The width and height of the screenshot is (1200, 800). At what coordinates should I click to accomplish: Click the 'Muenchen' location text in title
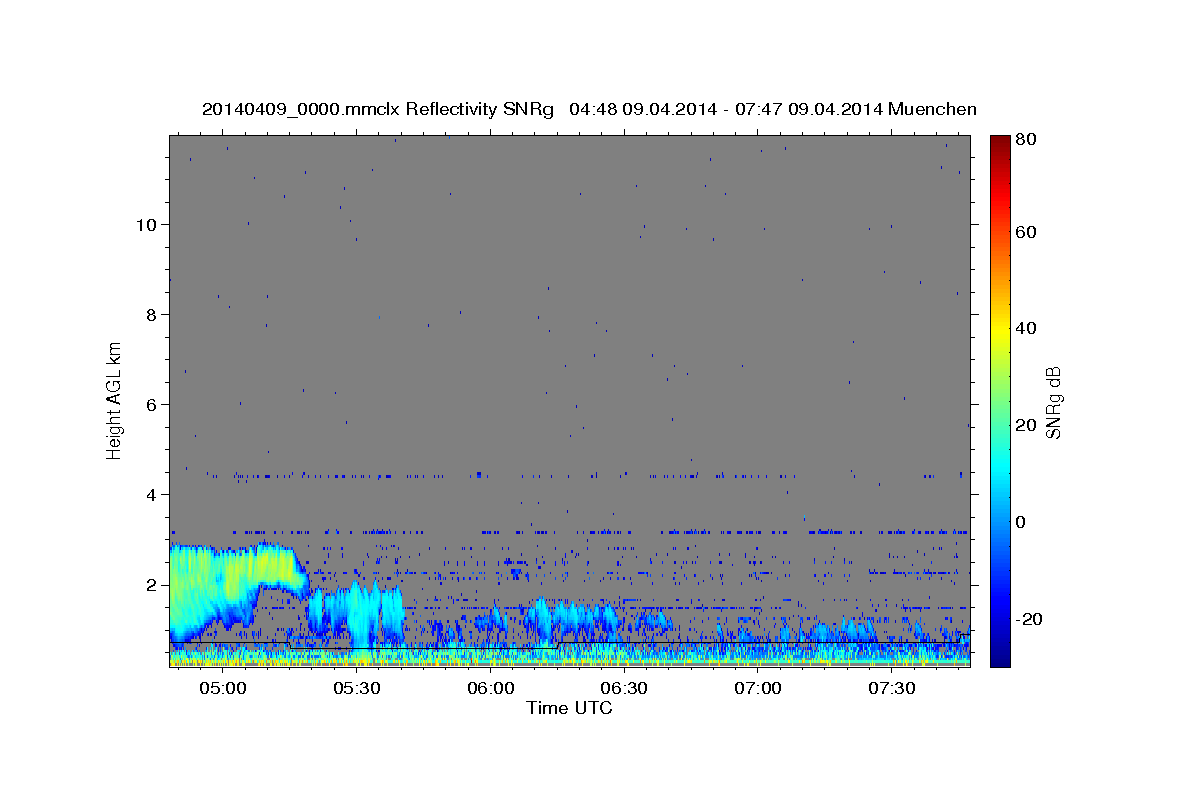pos(932,109)
